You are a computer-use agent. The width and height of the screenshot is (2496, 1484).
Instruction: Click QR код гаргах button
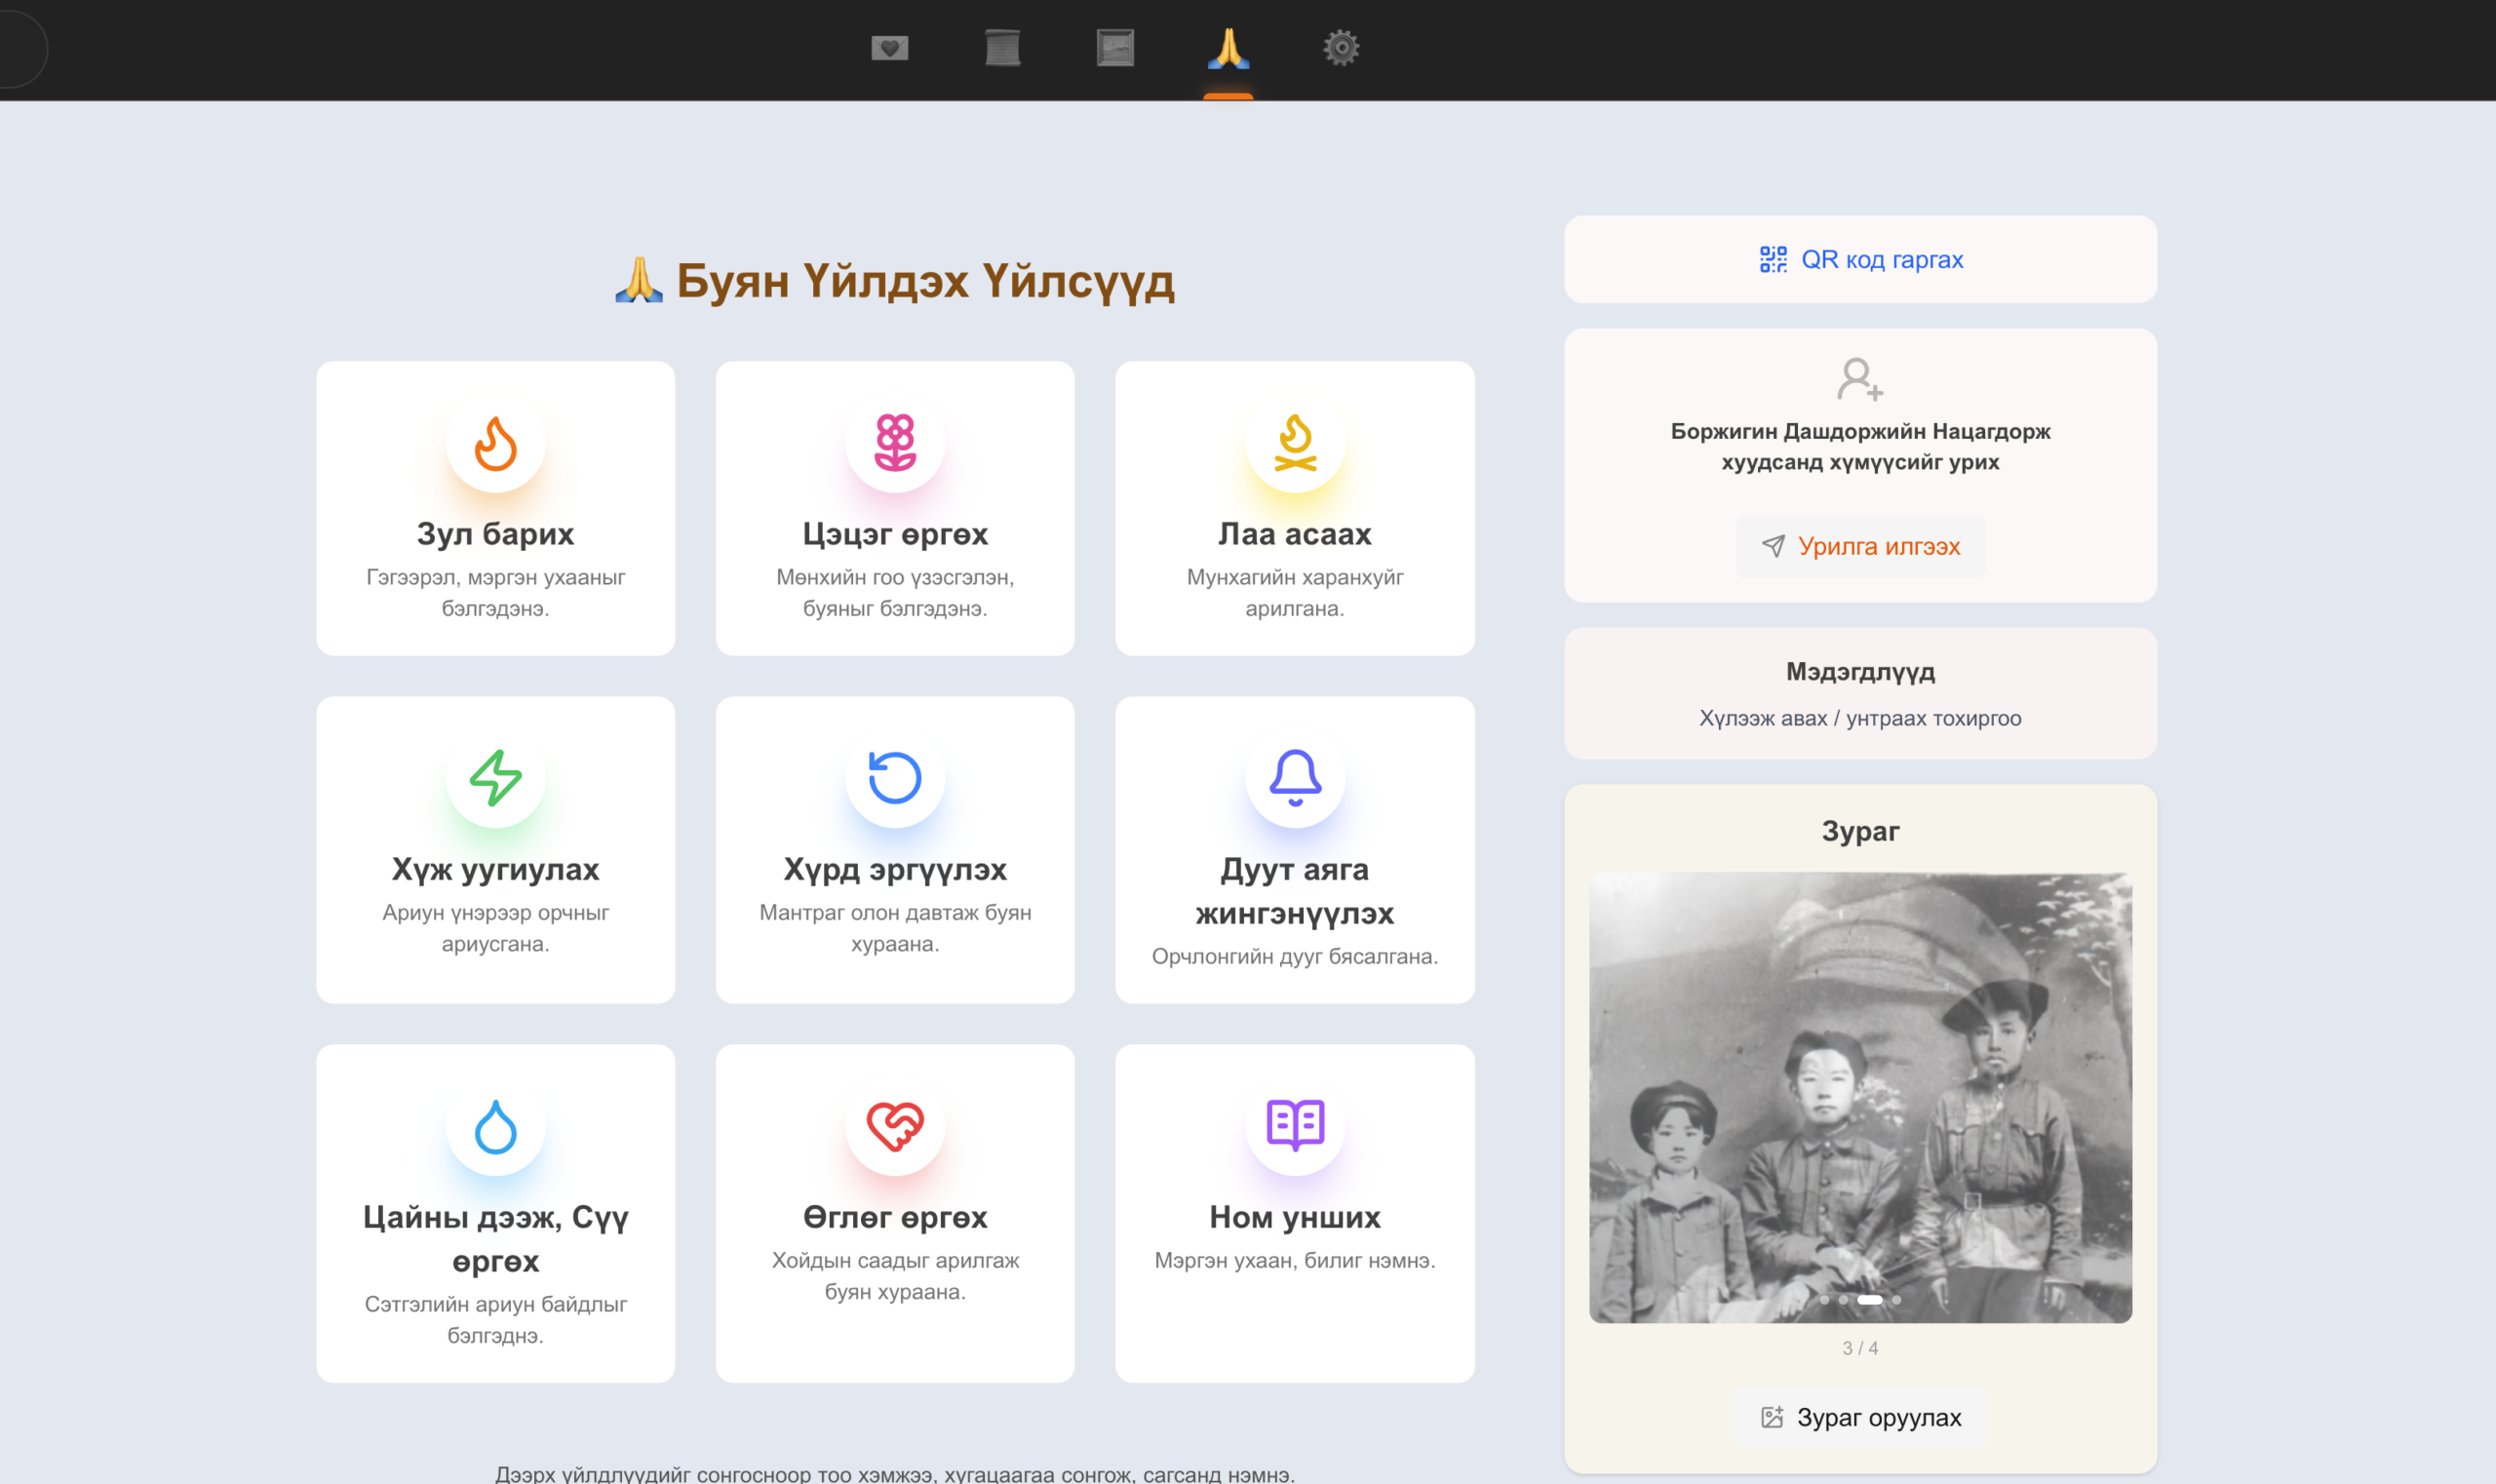(x=1860, y=260)
